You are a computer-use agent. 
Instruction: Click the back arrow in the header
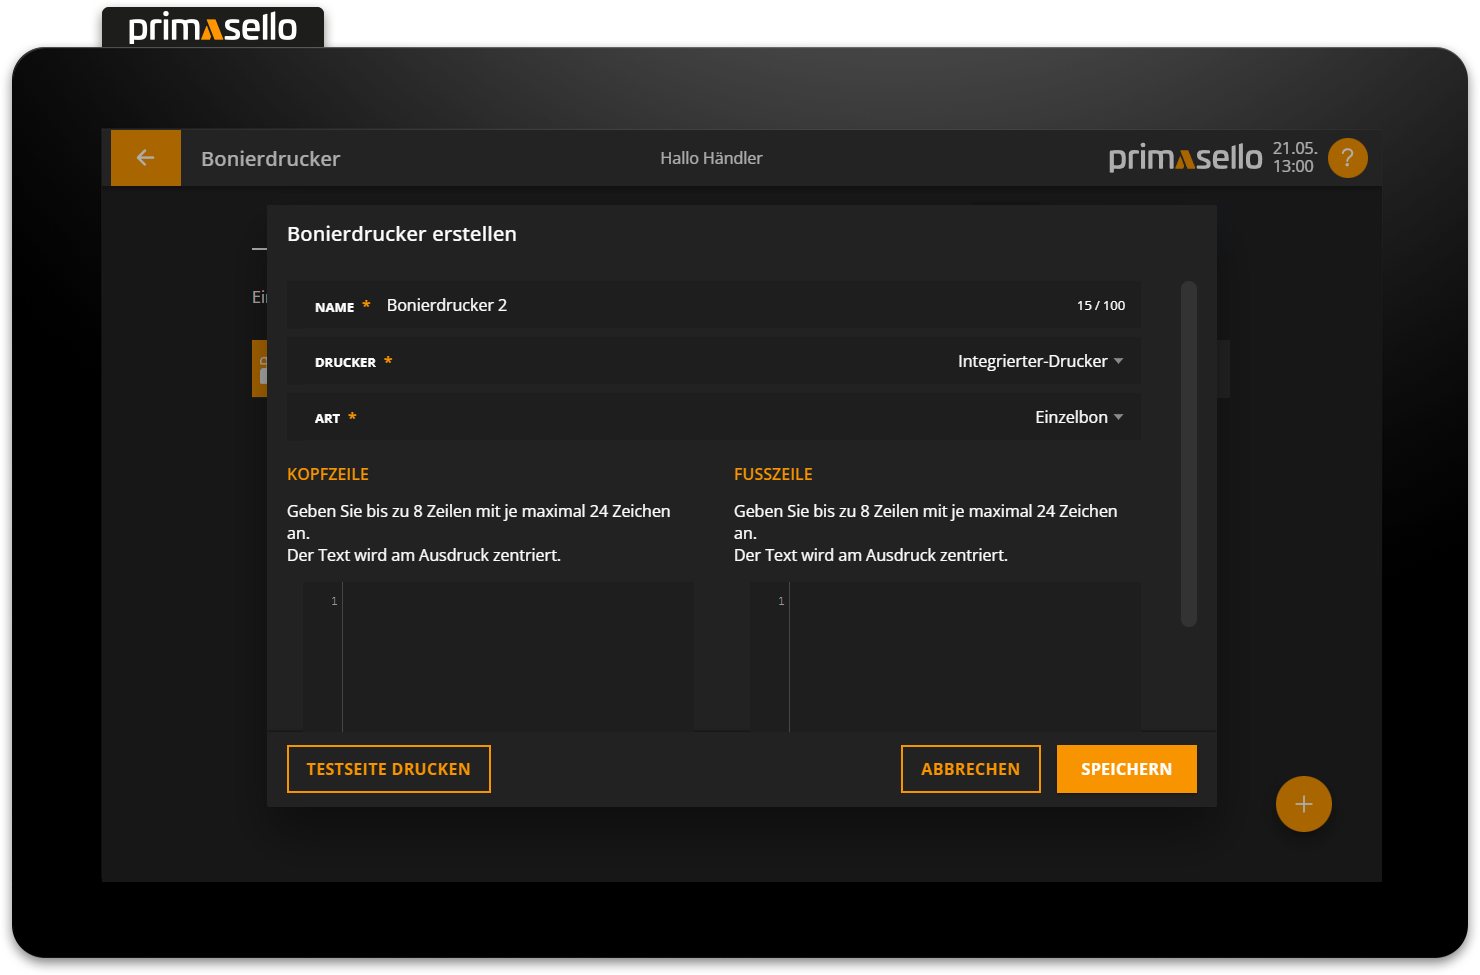pos(145,158)
